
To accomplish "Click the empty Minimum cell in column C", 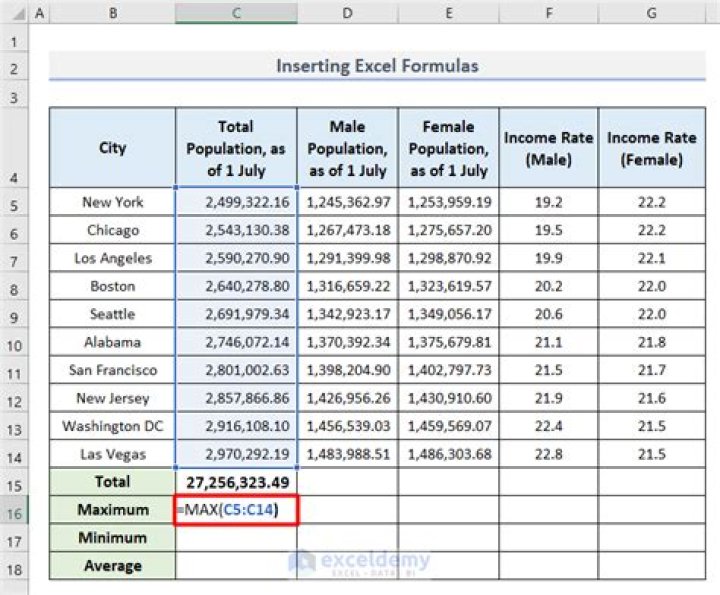I will point(236,538).
